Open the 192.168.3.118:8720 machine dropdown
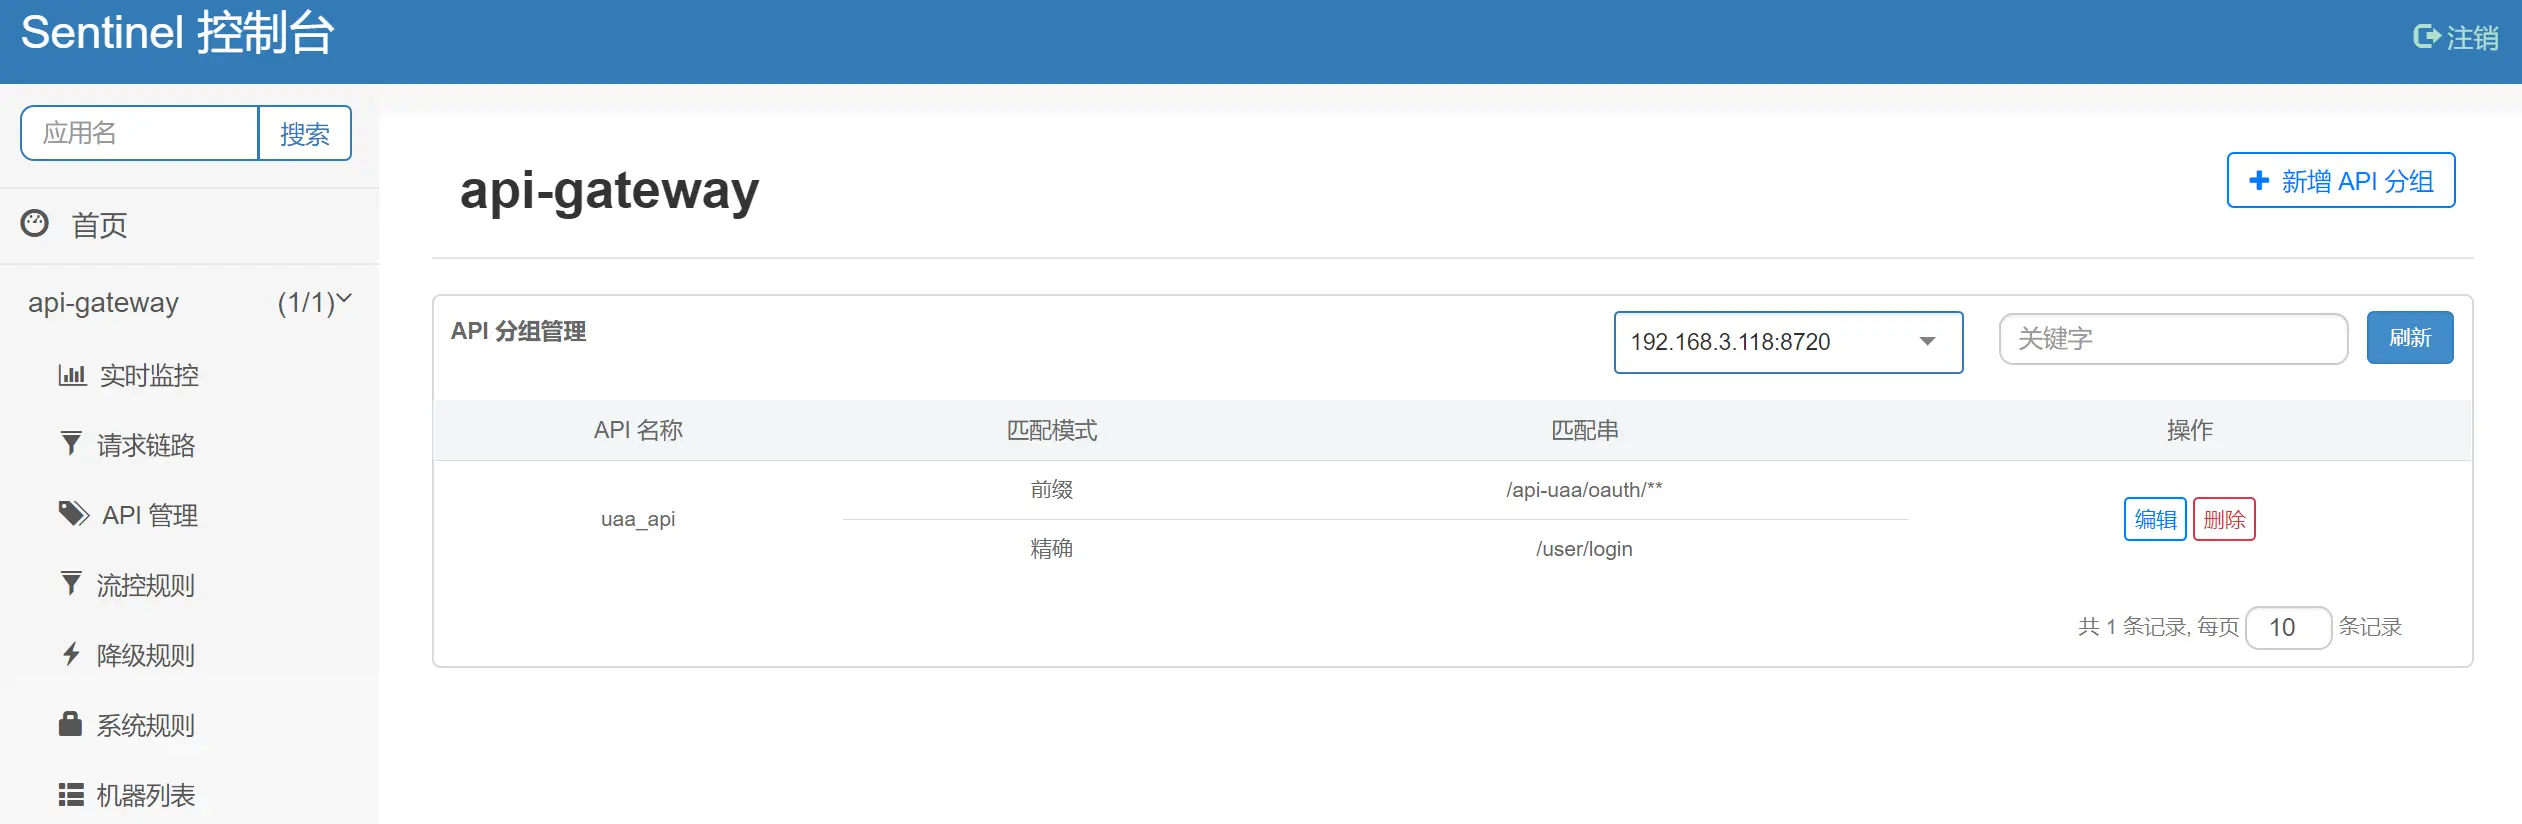Image resolution: width=2522 pixels, height=824 pixels. (x=1788, y=342)
